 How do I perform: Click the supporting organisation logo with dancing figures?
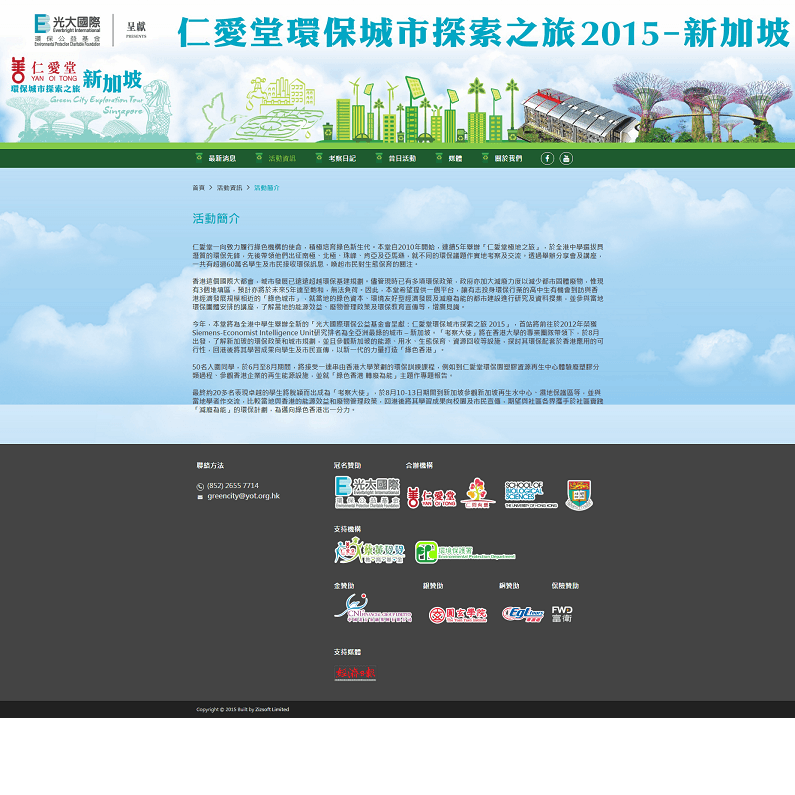pyautogui.click(x=370, y=551)
